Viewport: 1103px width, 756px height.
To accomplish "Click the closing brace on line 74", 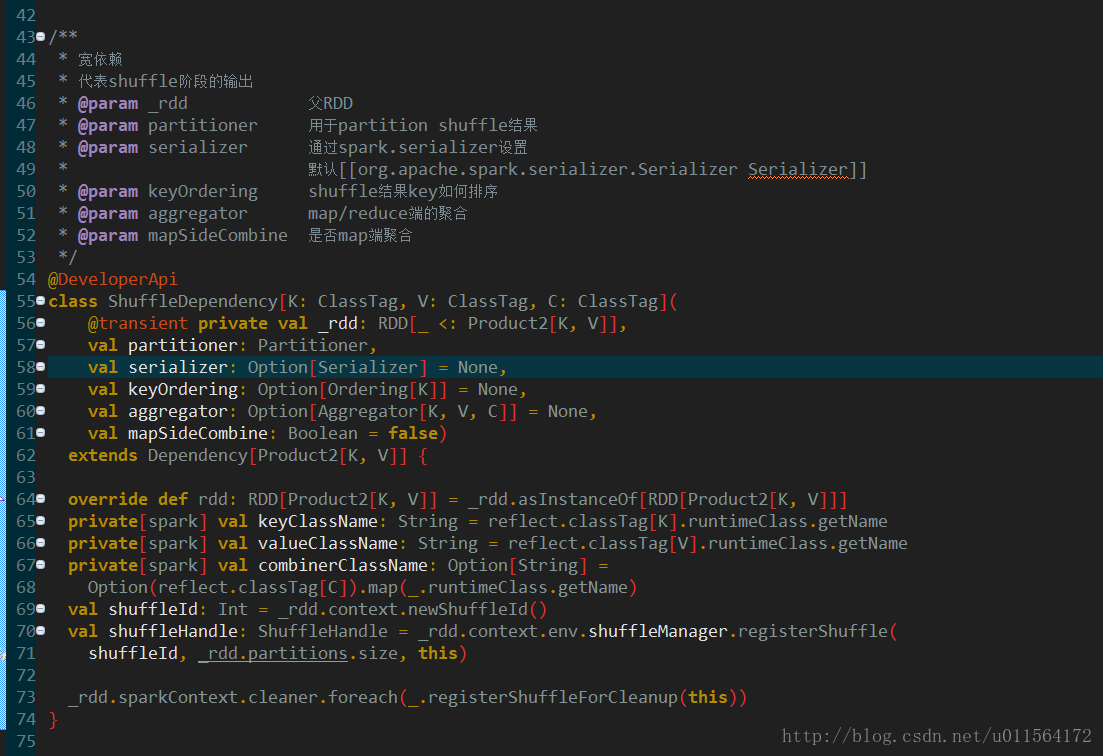I will tap(53, 719).
